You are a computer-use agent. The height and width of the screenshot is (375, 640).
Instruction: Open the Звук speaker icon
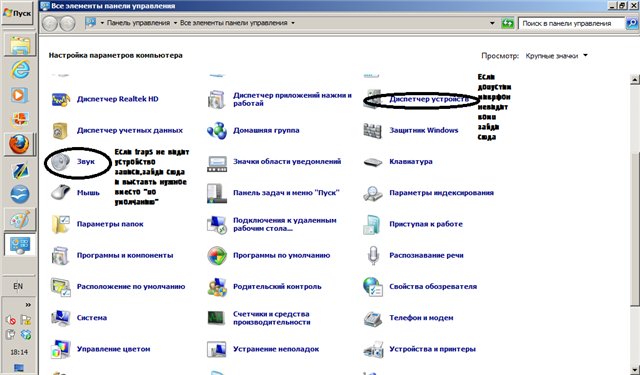click(60, 162)
